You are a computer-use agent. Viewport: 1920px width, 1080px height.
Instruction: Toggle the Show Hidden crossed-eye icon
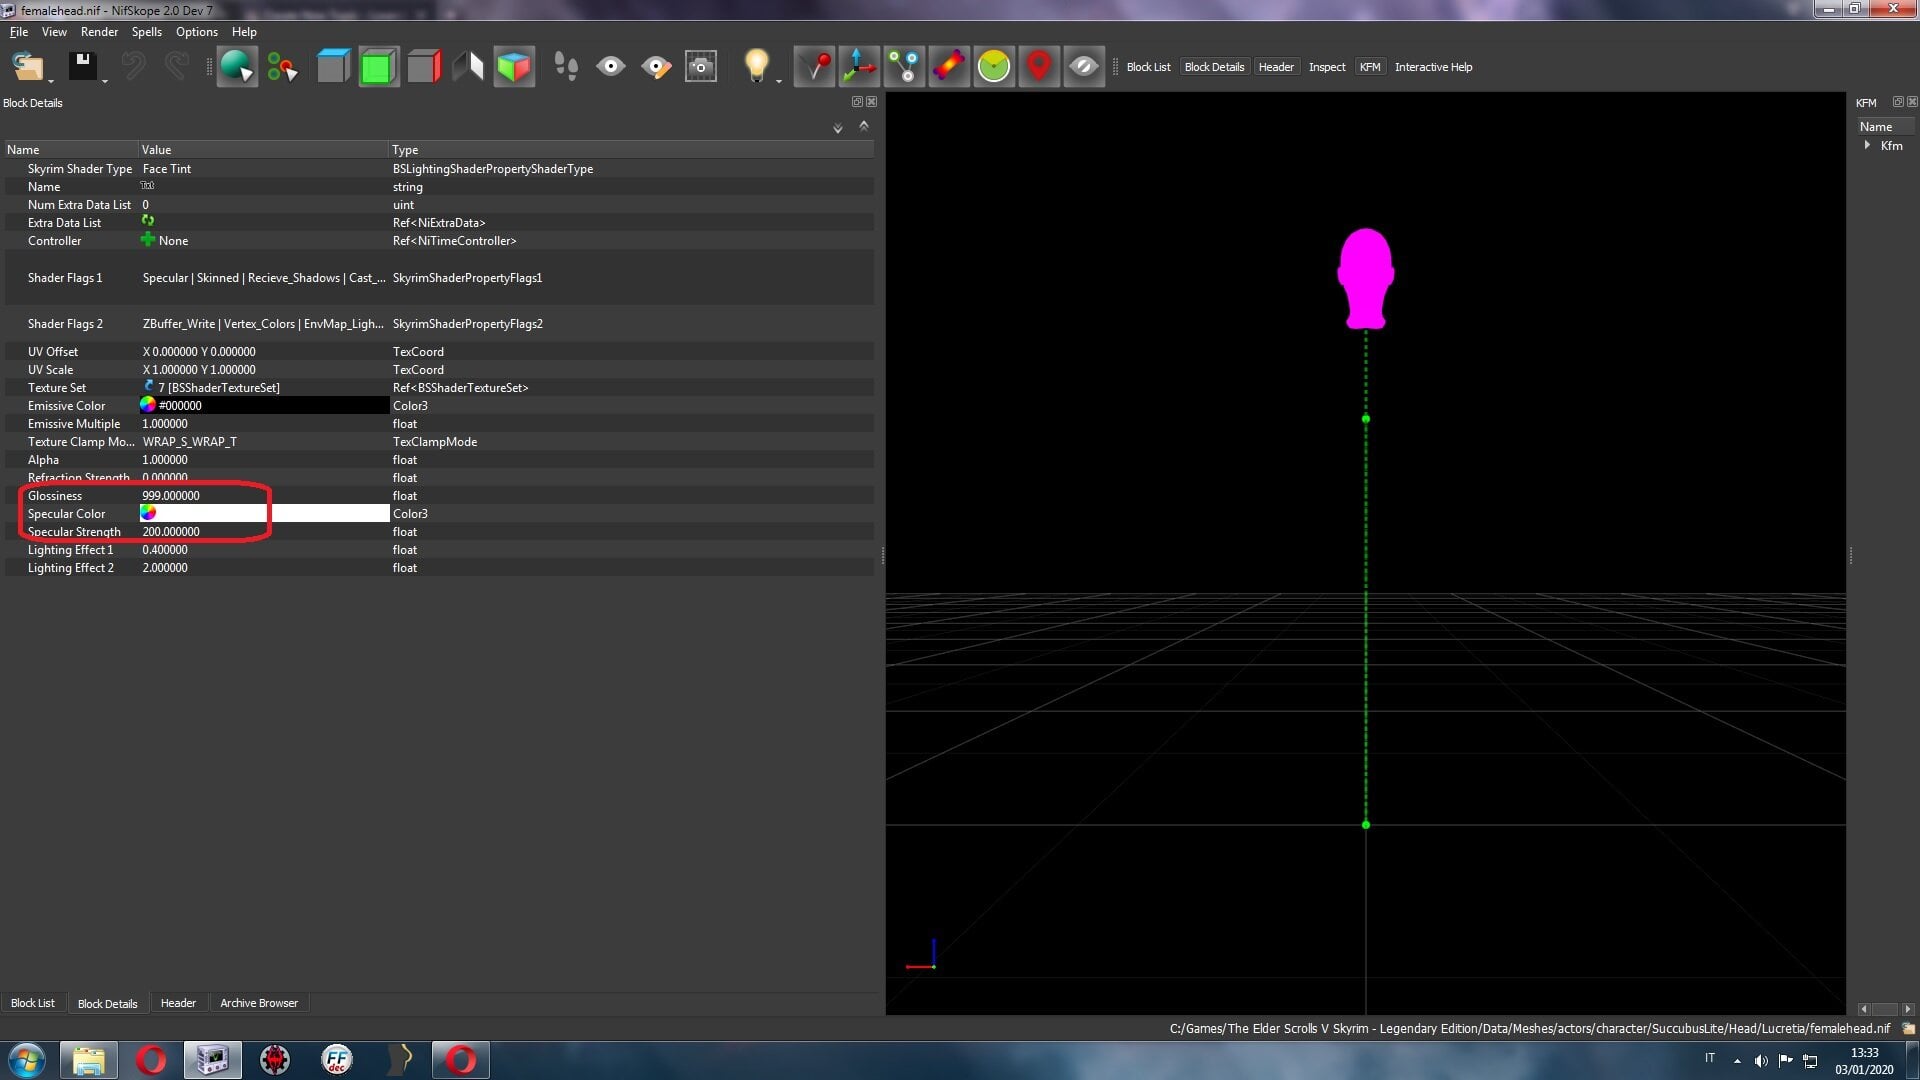pos(1084,67)
